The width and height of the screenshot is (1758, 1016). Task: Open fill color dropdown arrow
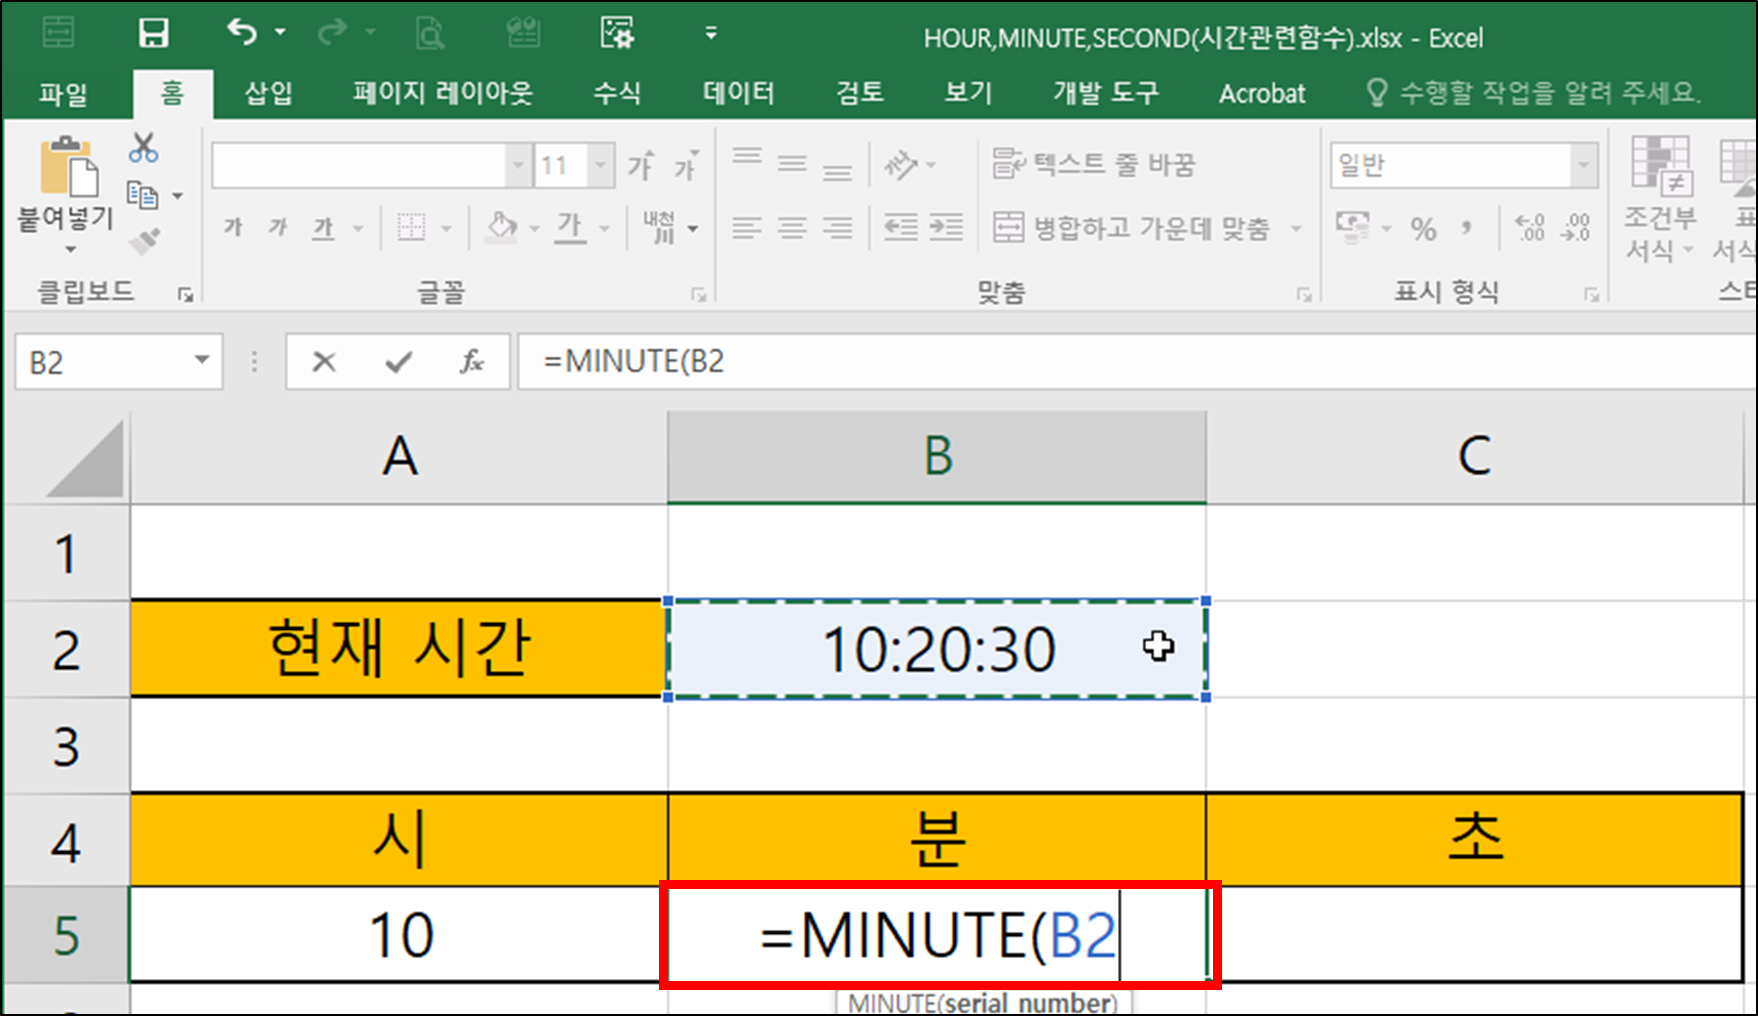click(x=534, y=229)
